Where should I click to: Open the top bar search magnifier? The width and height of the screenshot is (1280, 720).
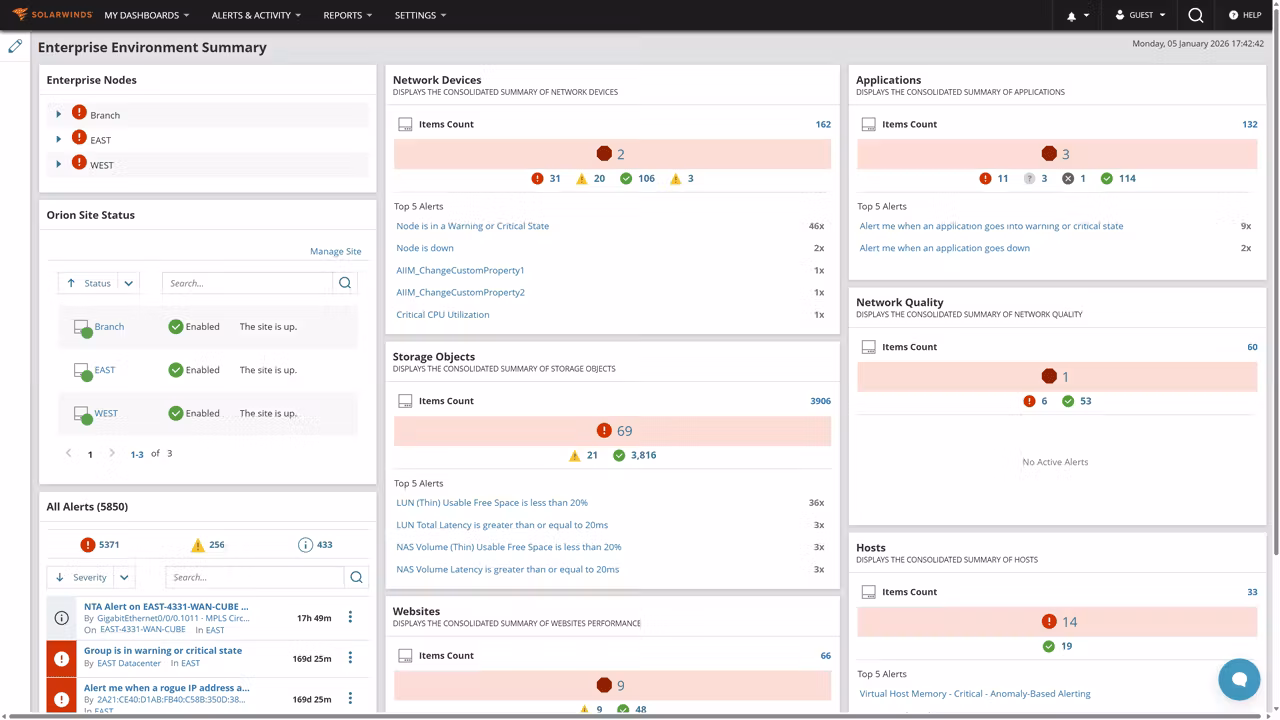click(x=1195, y=15)
